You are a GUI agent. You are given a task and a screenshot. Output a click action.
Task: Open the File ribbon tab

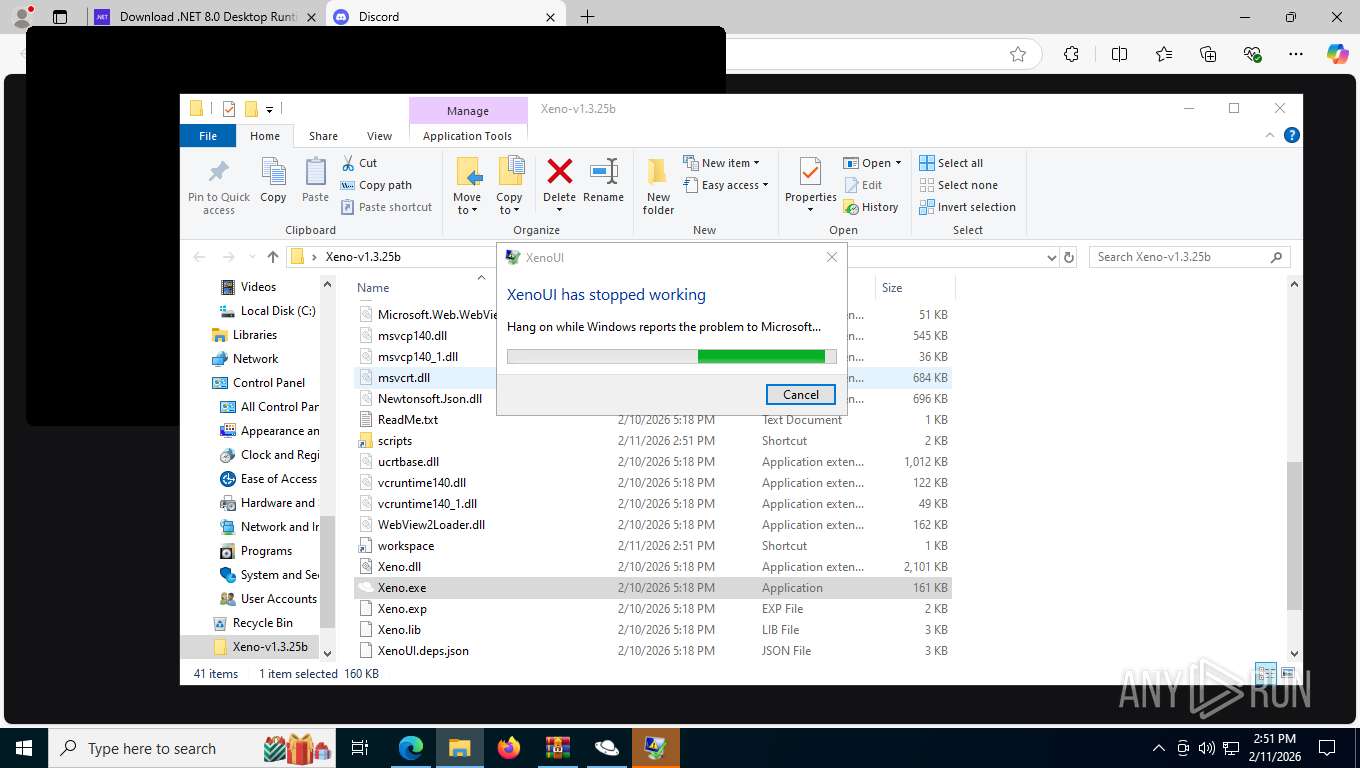pos(208,136)
